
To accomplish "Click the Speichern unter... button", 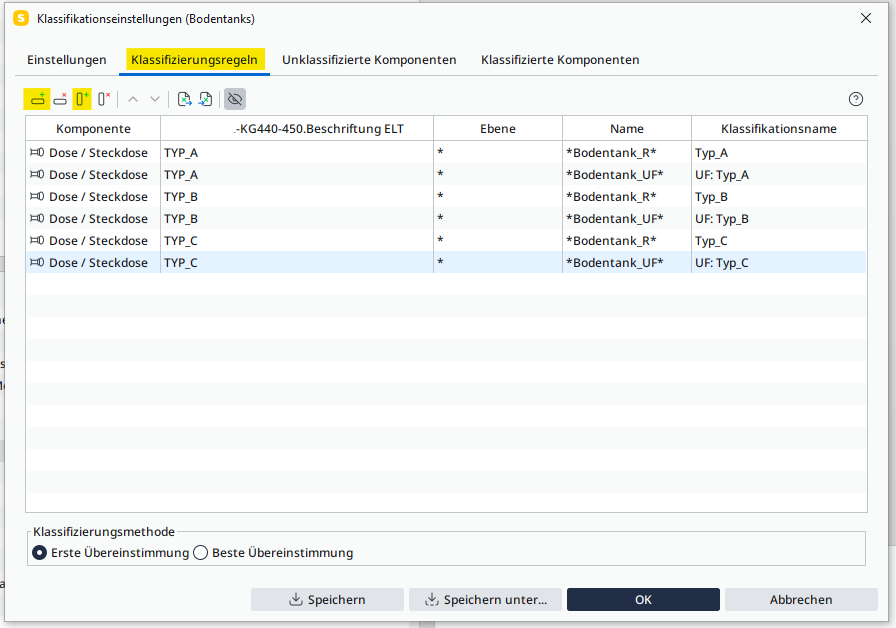I will [x=485, y=600].
